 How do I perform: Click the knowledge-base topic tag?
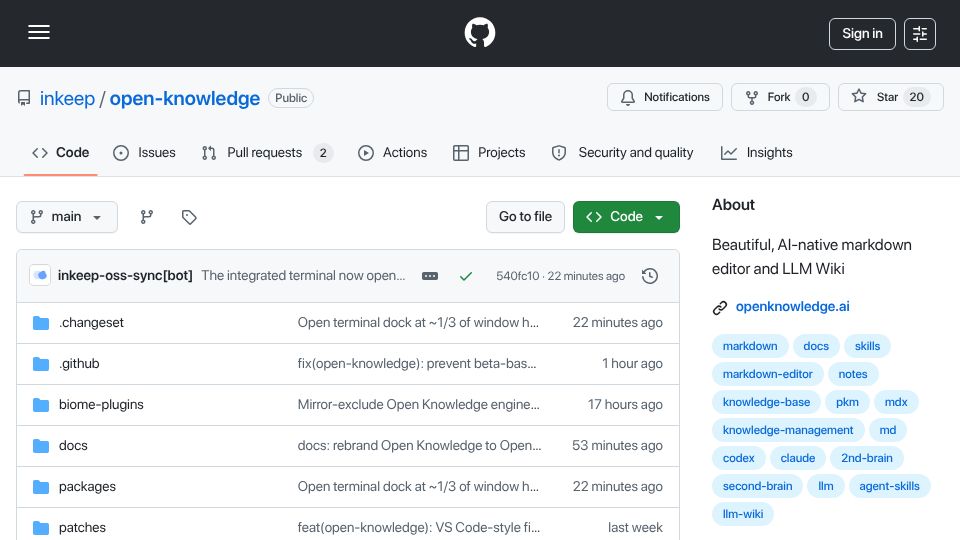click(766, 402)
